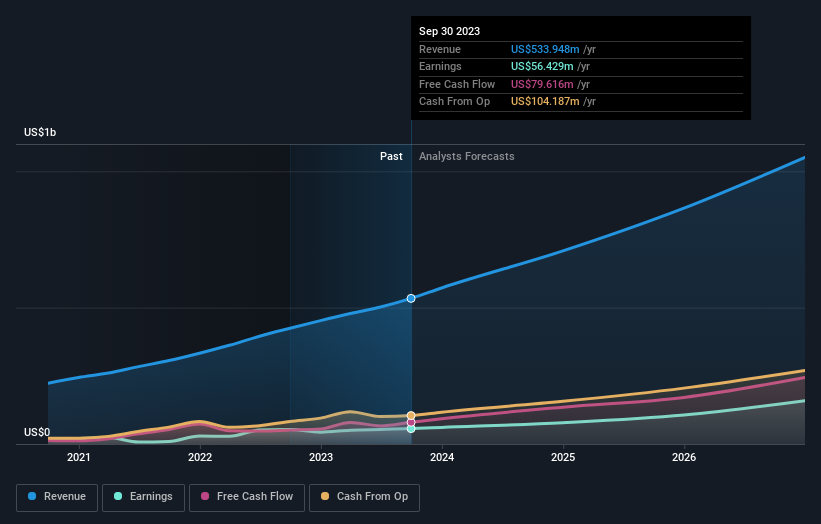The image size is (821, 524).
Task: Click the teal Earnings data point marker
Action: pyautogui.click(x=411, y=429)
